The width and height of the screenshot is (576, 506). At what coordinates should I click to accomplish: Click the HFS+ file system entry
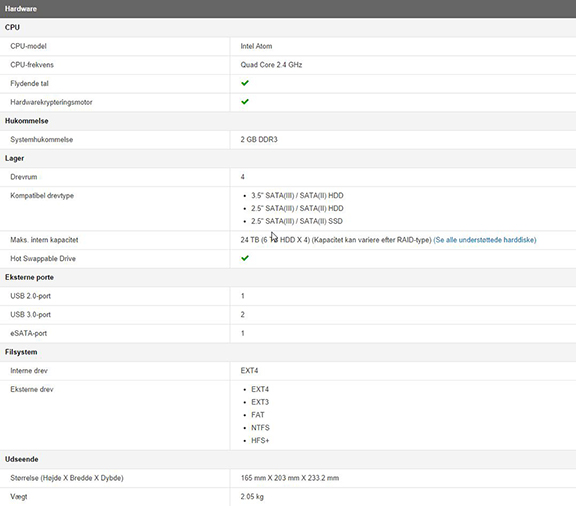260,441
